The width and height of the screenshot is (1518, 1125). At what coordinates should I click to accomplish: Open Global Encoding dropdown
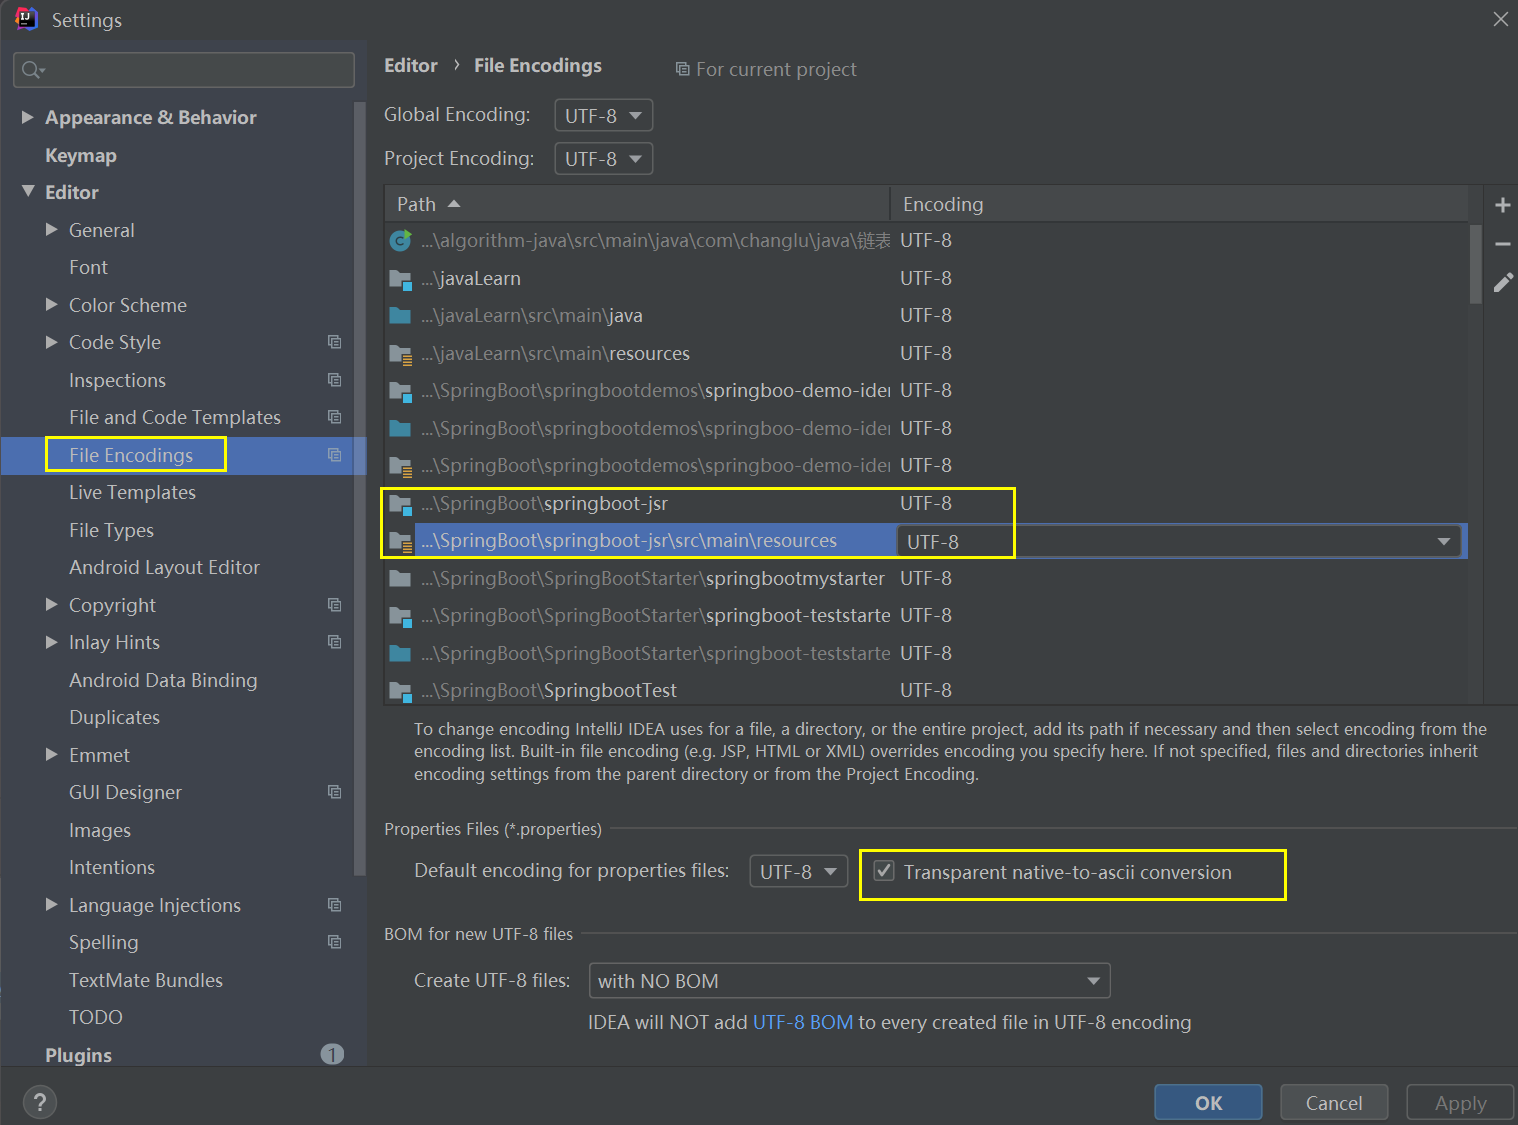tap(603, 115)
